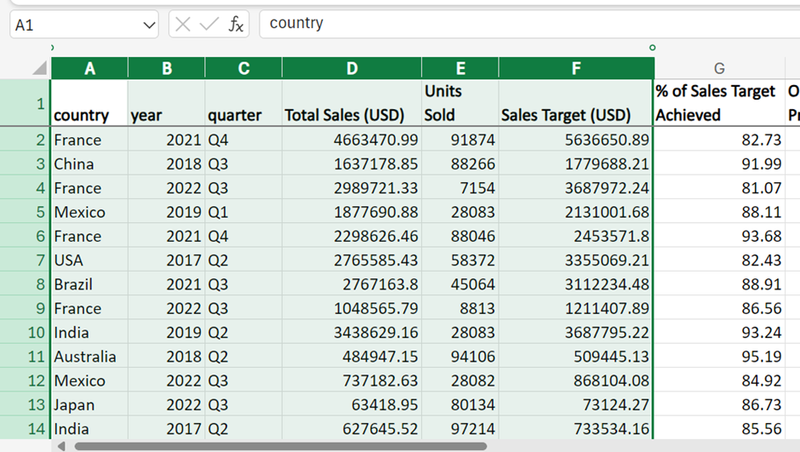Click the Insert Function fx icon
The width and height of the screenshot is (800, 452).
[x=236, y=24]
